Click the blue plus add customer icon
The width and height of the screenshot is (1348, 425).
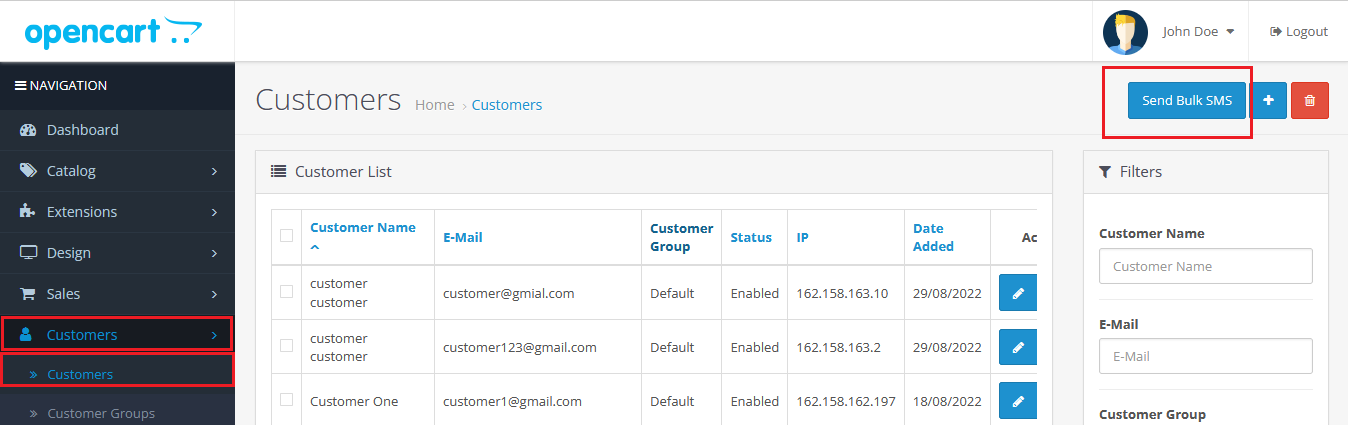pyautogui.click(x=1269, y=100)
